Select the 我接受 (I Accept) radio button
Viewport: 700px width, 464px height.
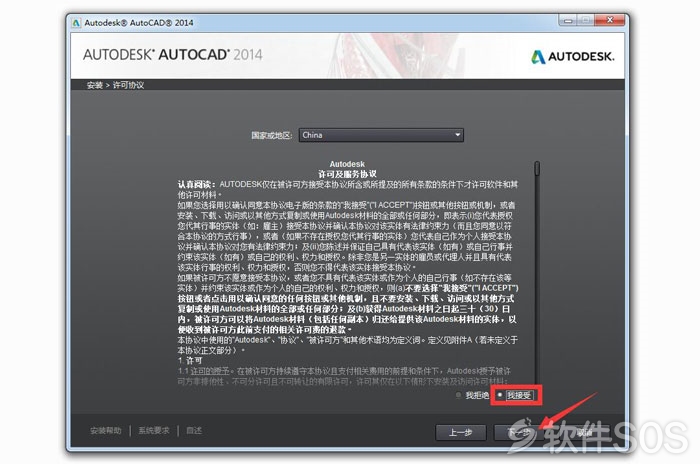(x=500, y=395)
